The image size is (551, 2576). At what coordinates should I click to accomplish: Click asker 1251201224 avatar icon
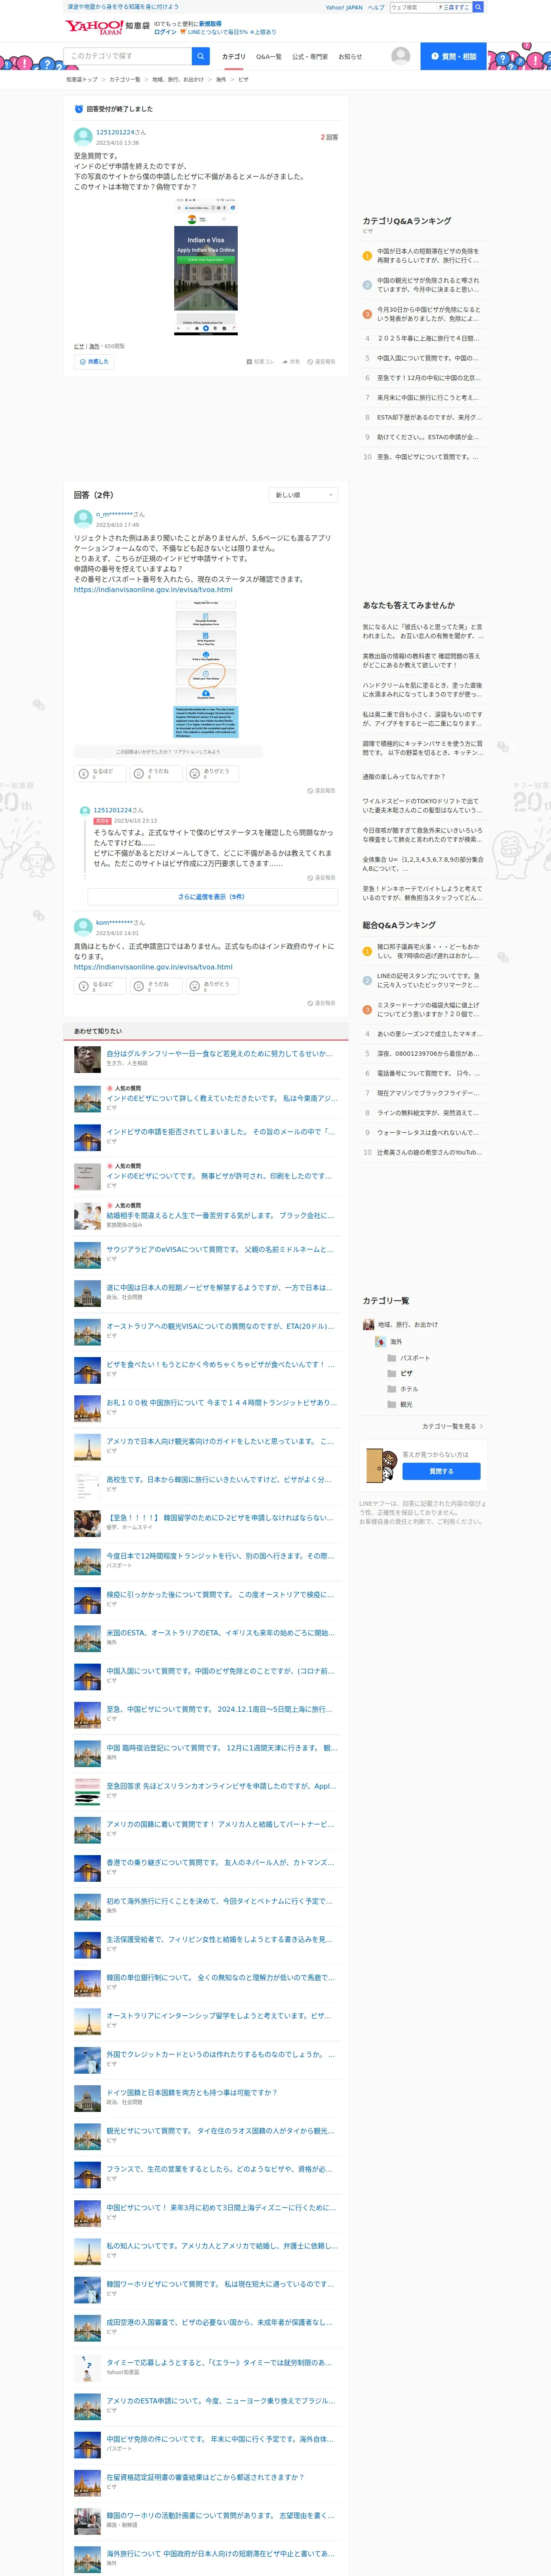click(x=83, y=136)
